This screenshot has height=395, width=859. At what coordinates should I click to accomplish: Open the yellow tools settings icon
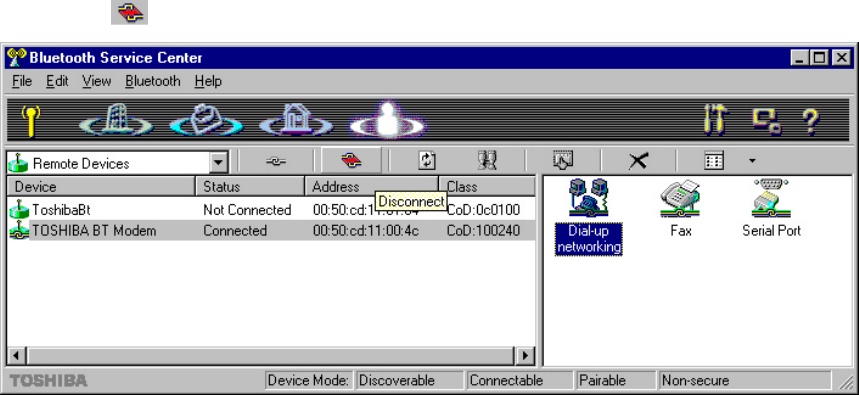pyautogui.click(x=715, y=121)
